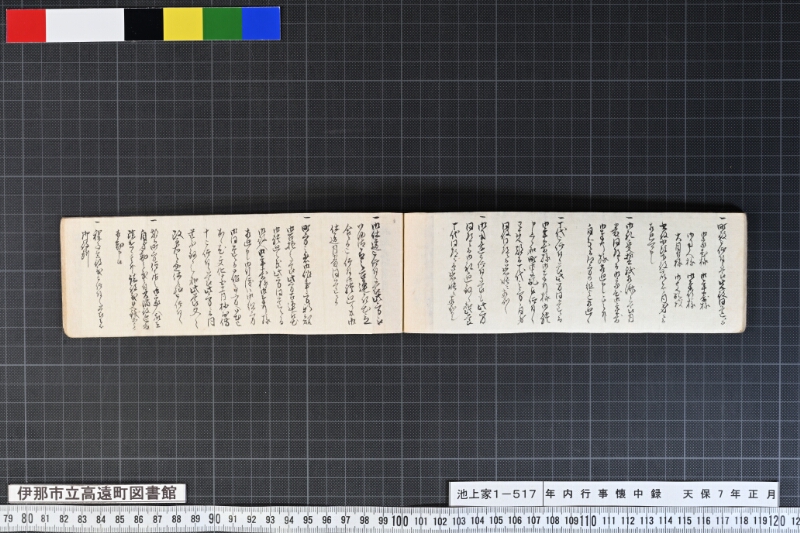Pick the blue patch on the color chart
The image size is (800, 533).
261,23
